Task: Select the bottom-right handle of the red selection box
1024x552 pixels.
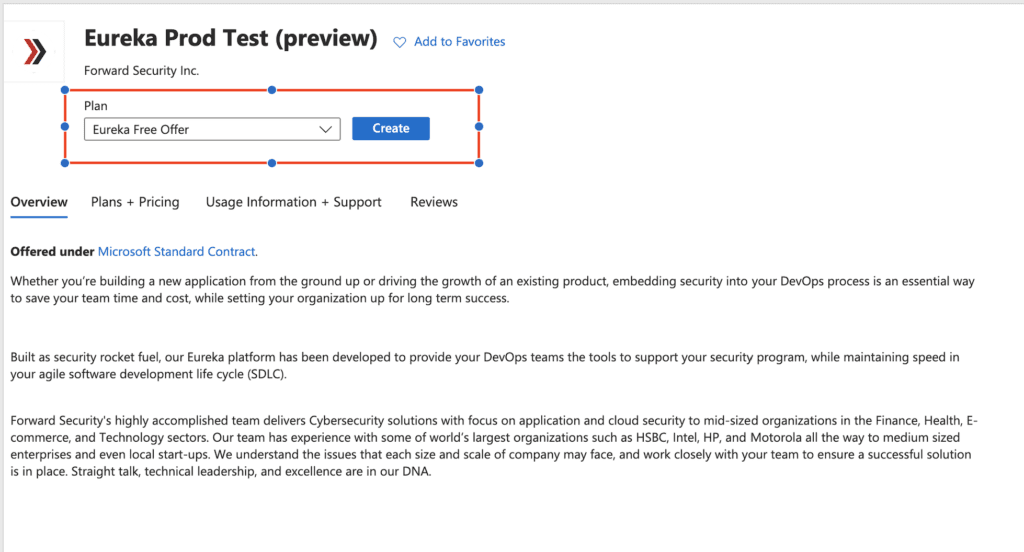Action: click(479, 163)
